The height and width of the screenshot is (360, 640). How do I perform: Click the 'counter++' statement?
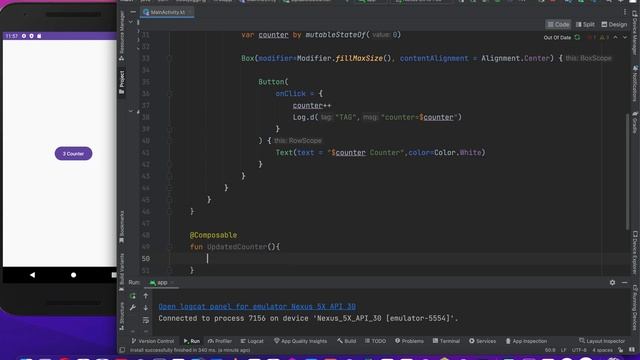[x=311, y=106]
